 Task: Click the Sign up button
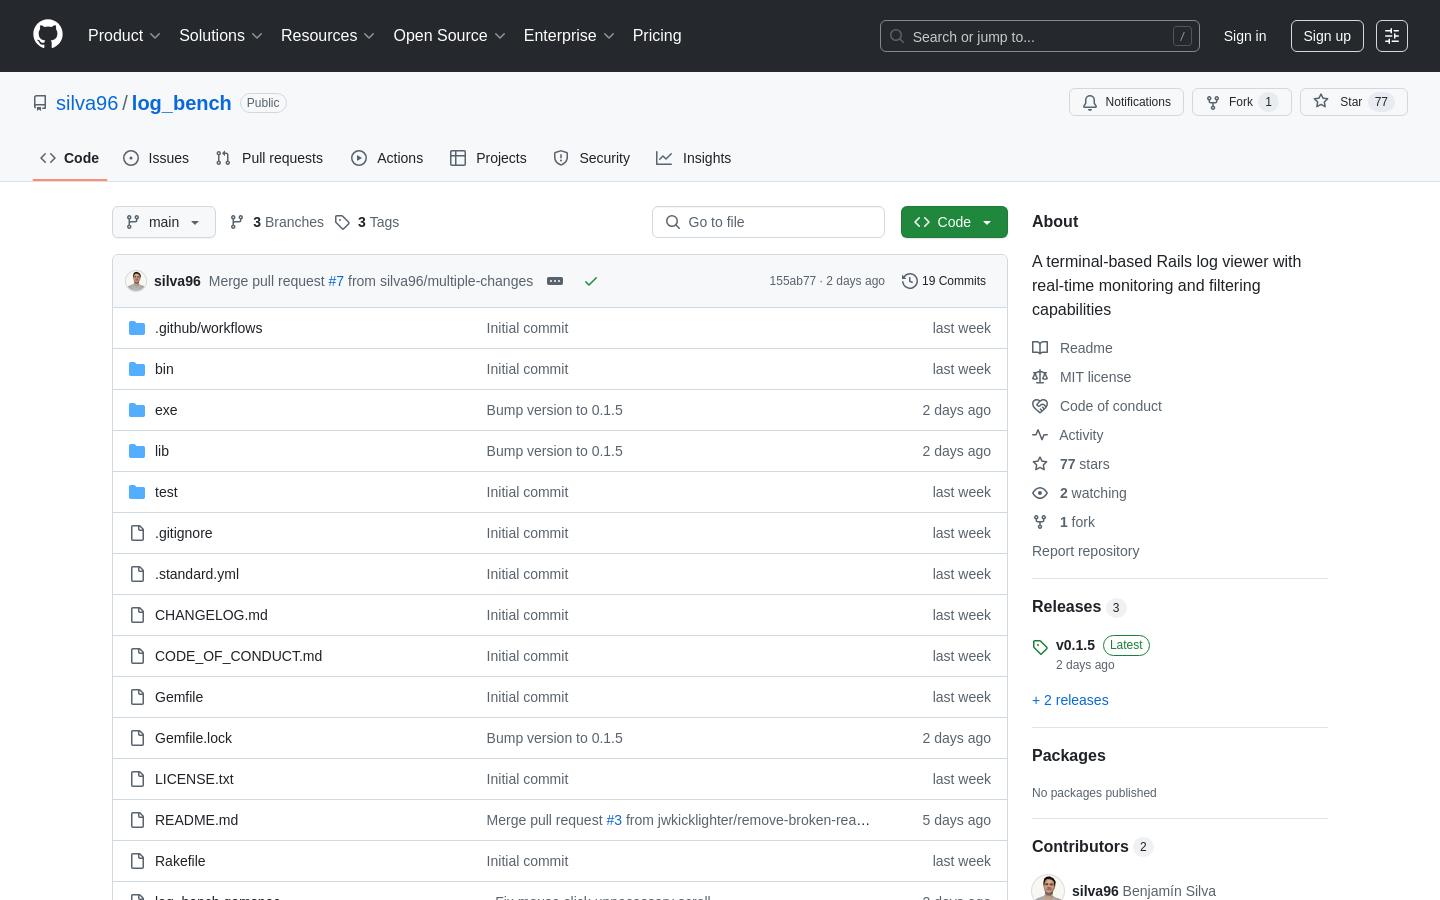pos(1327,36)
